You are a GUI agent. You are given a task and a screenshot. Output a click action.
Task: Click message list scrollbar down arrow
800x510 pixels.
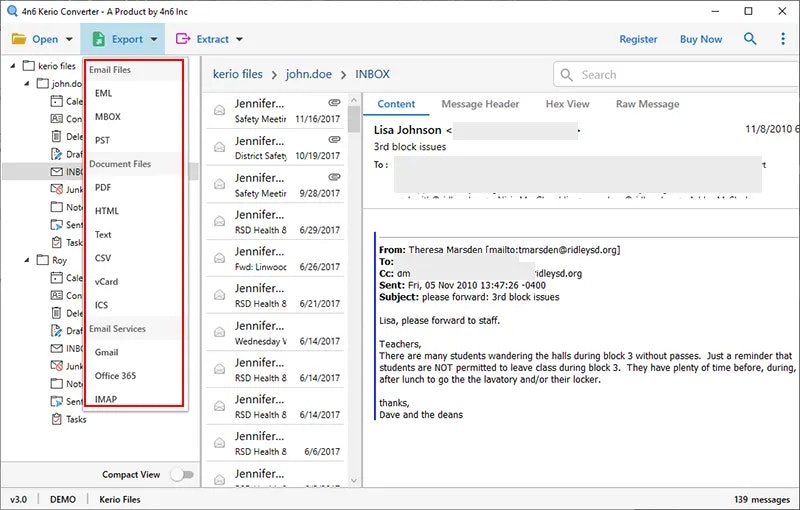(x=354, y=480)
